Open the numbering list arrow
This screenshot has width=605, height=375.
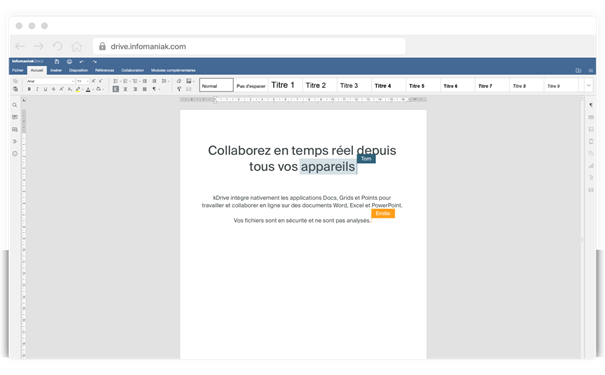click(130, 81)
